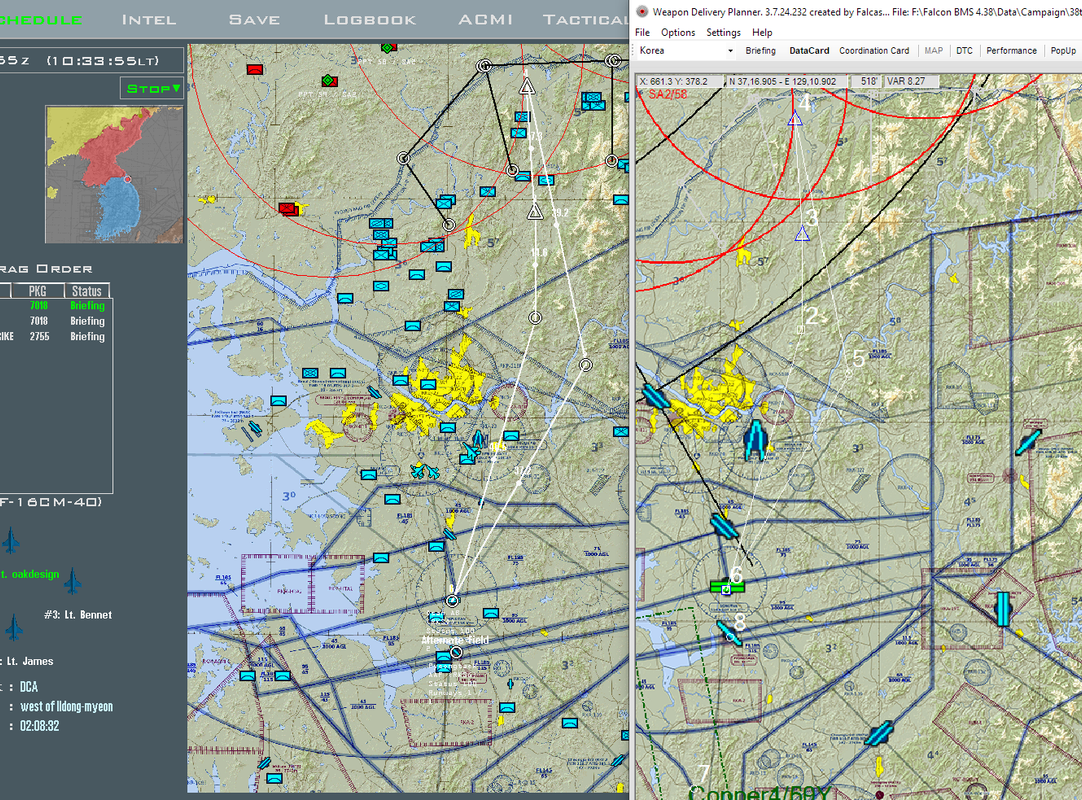Select the green airbase symbol at waypoint 6
The width and height of the screenshot is (1082, 800).
(727, 587)
